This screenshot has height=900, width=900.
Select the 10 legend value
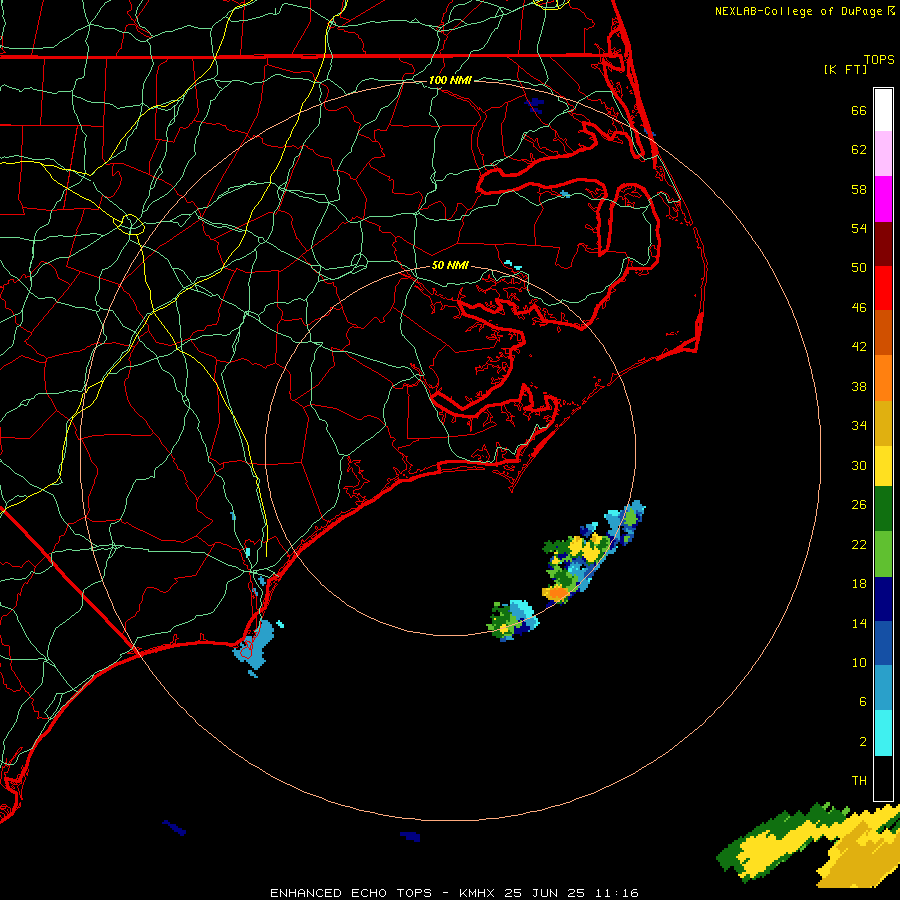[859, 662]
